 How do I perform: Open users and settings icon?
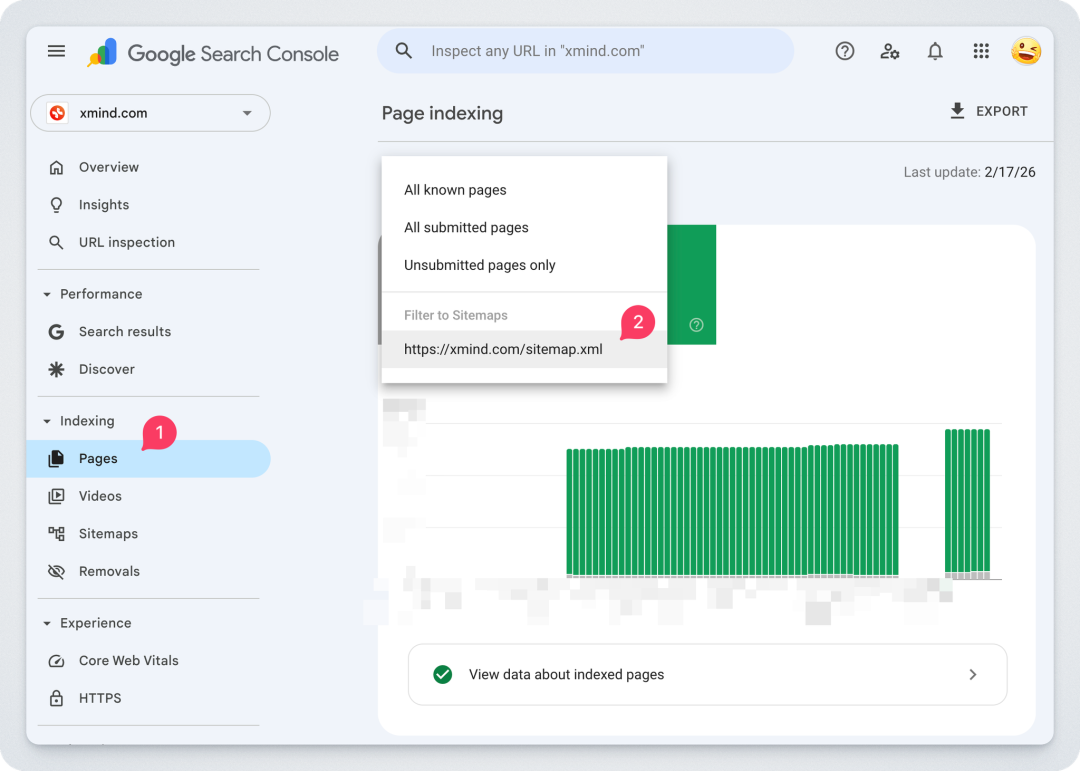[x=889, y=51]
